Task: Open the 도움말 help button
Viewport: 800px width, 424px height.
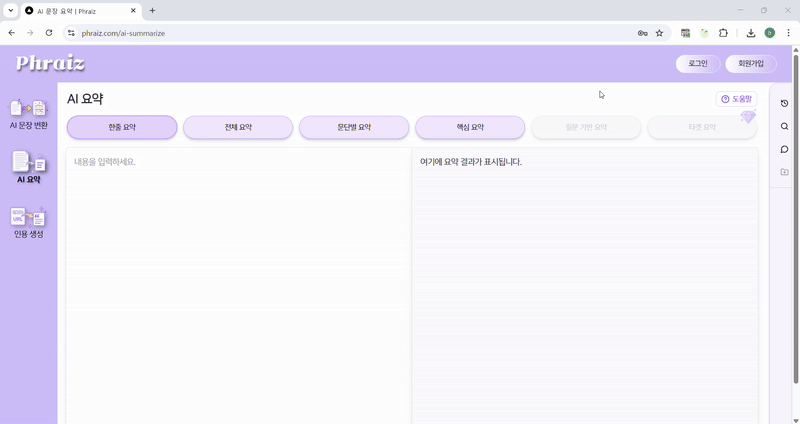Action: 736,99
